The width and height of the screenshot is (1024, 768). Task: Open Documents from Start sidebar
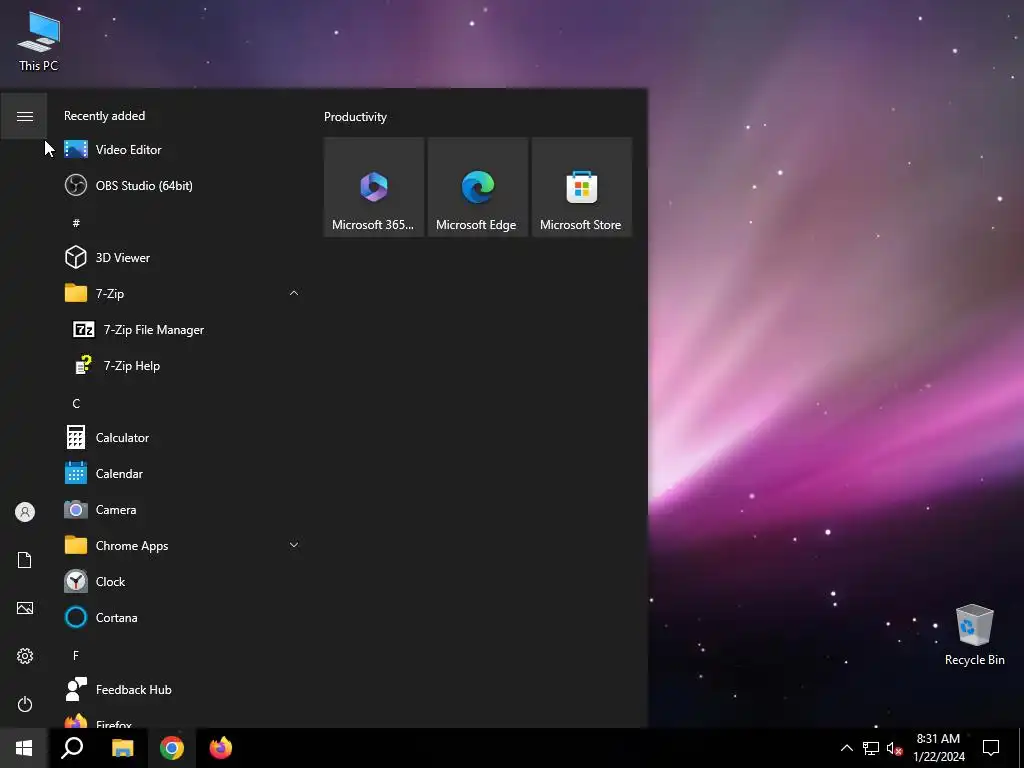(25, 560)
